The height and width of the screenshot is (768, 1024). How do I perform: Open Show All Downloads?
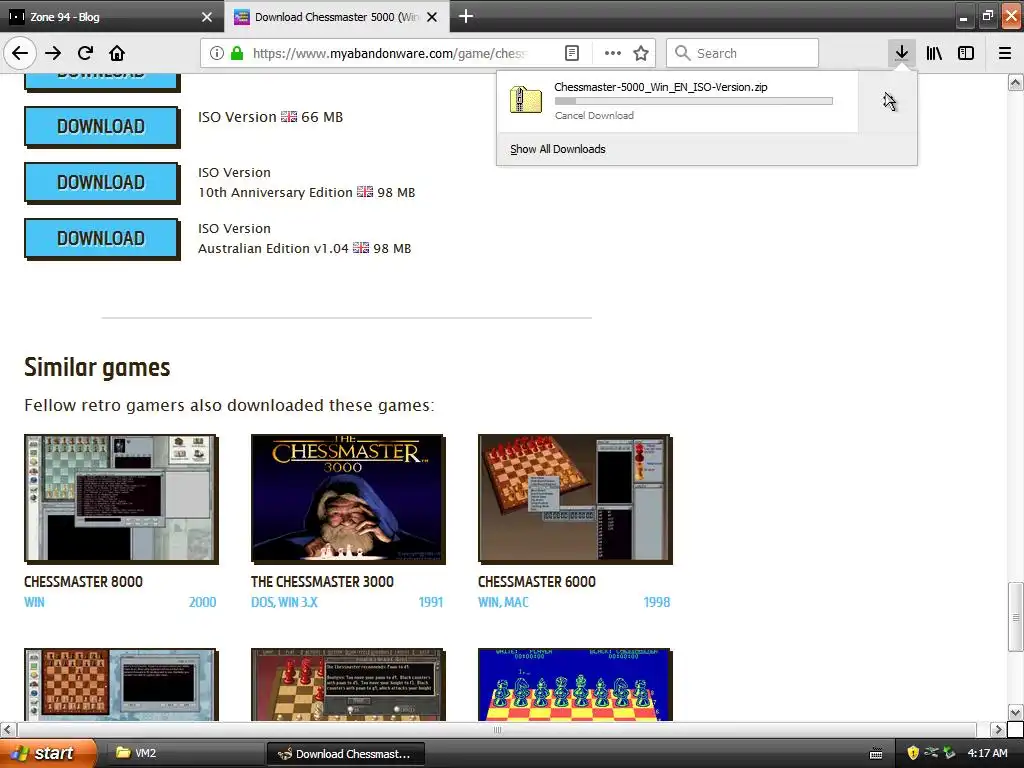(558, 149)
